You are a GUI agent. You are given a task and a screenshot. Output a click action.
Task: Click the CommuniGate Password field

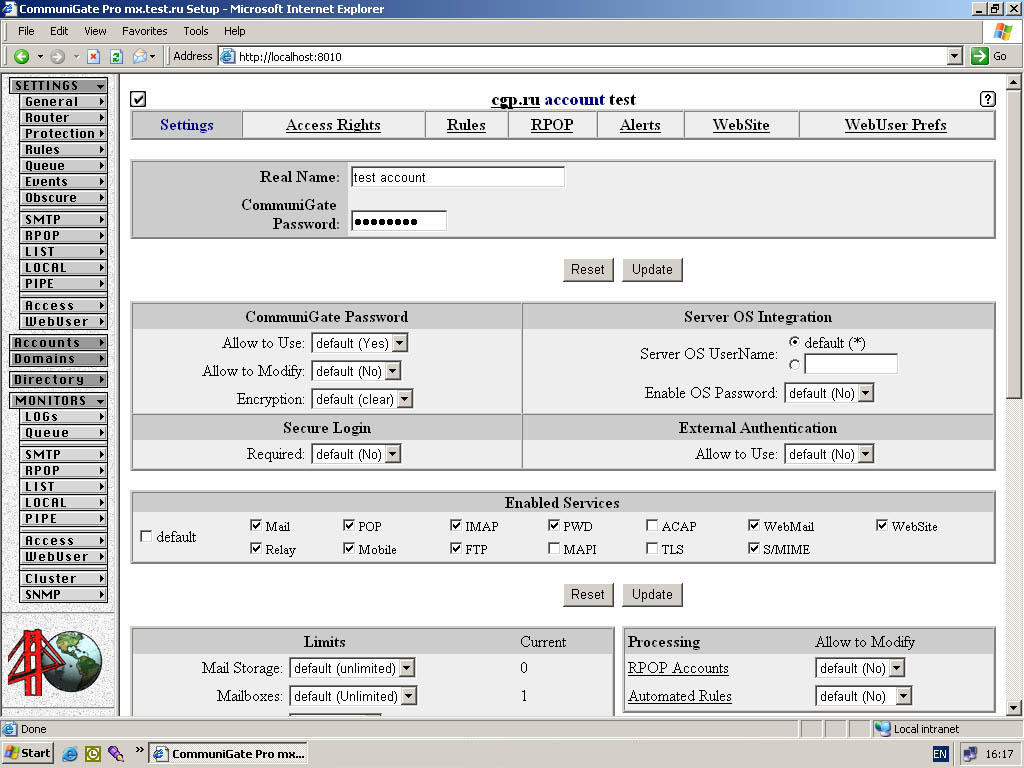coord(398,221)
